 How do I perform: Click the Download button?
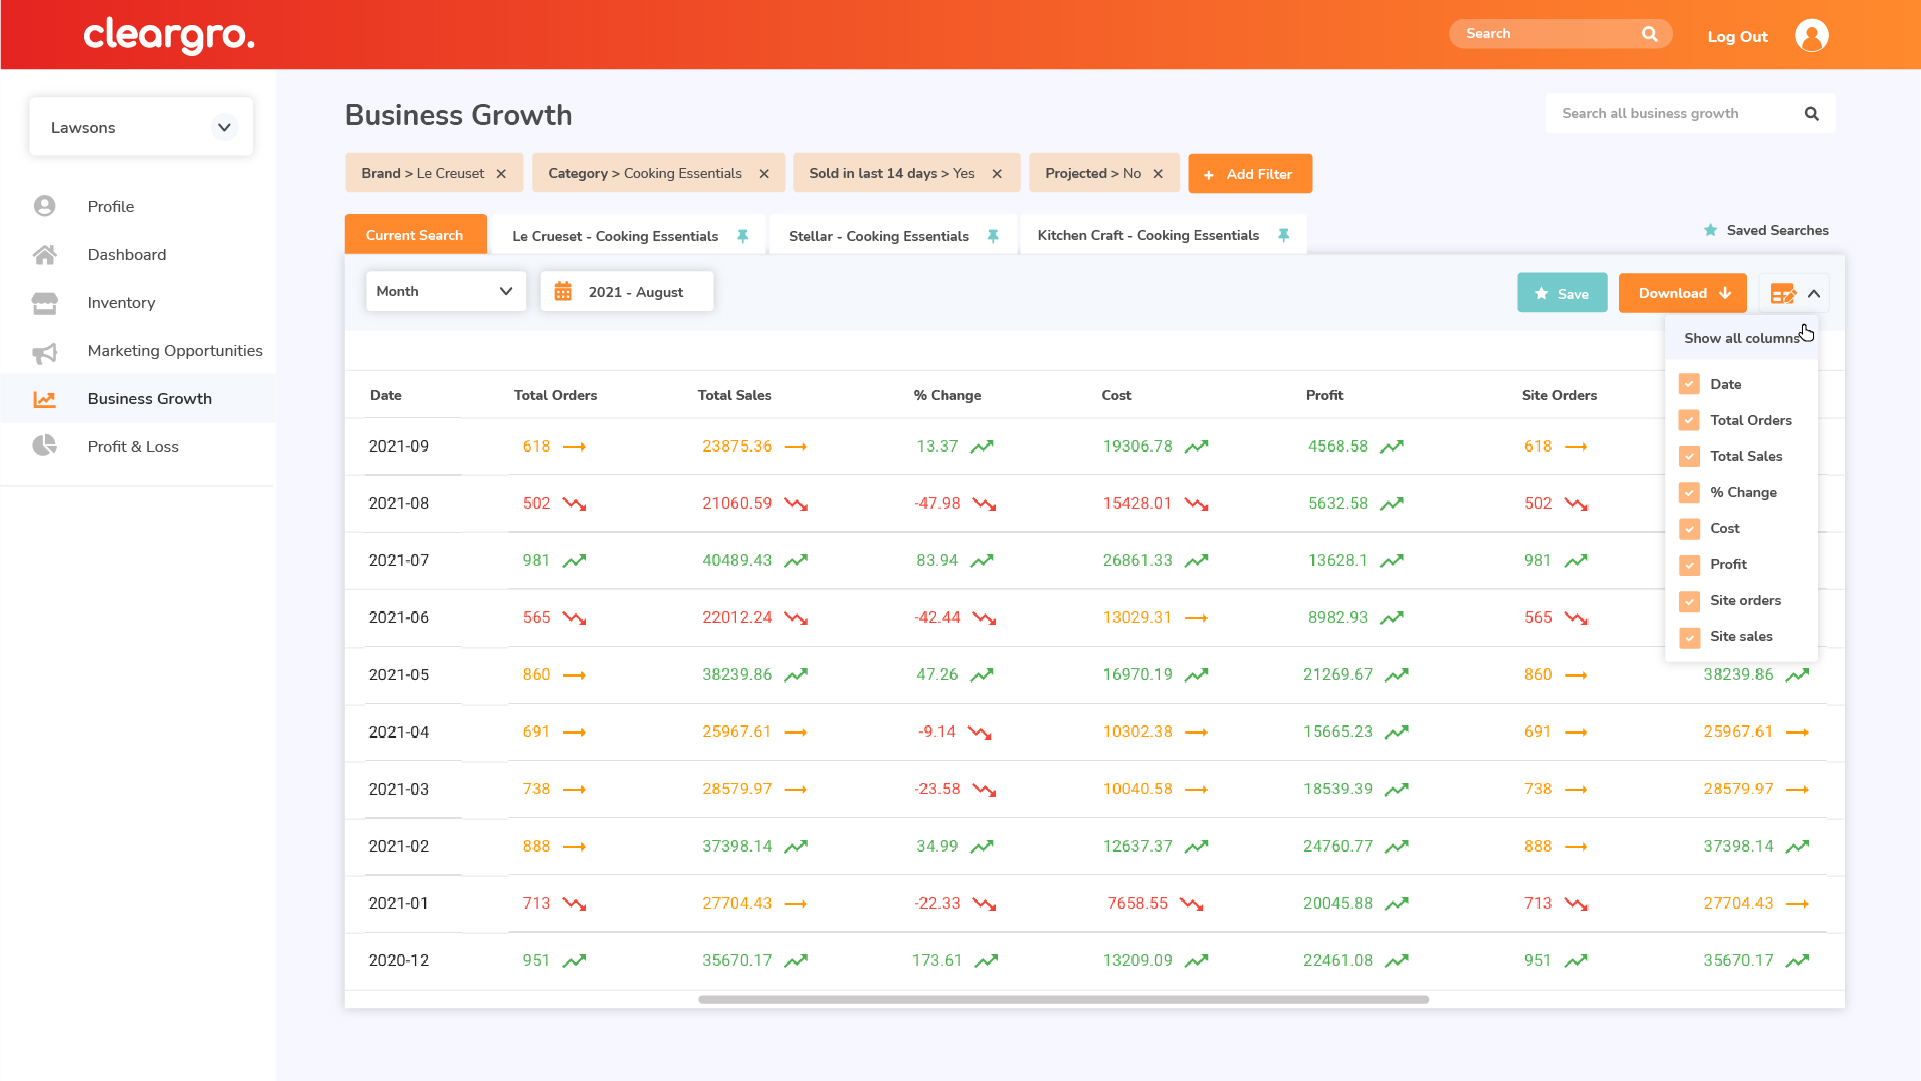point(1682,293)
